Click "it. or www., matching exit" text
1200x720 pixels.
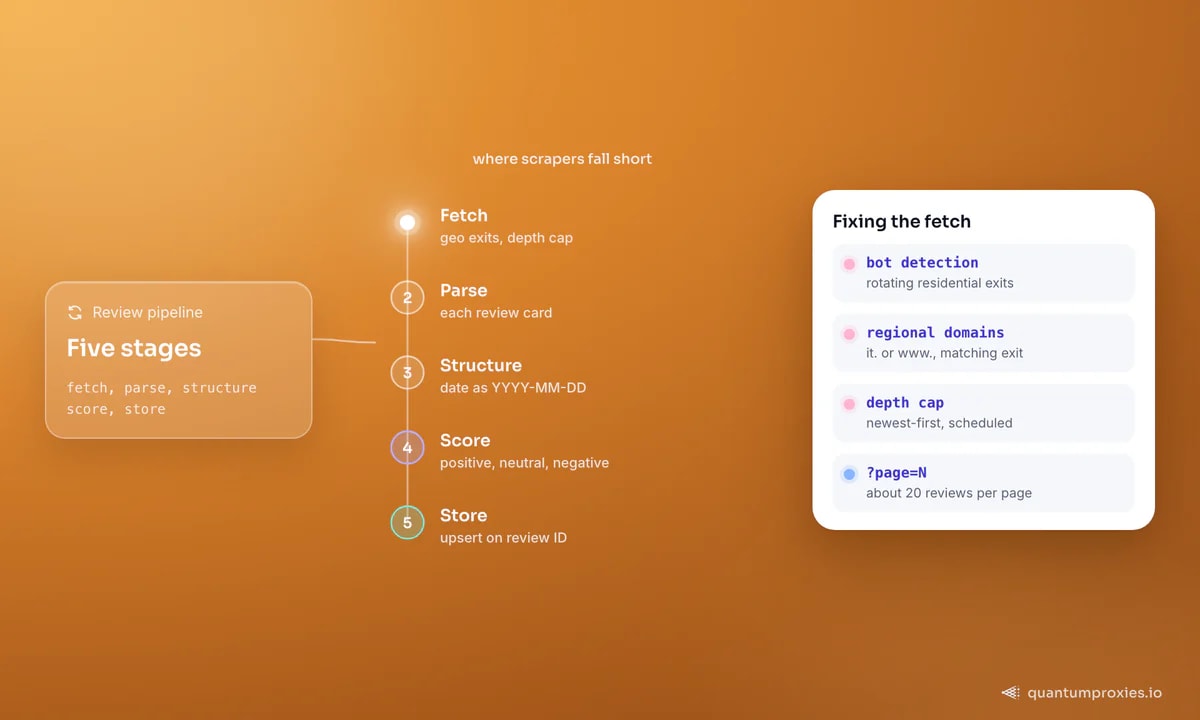point(945,353)
